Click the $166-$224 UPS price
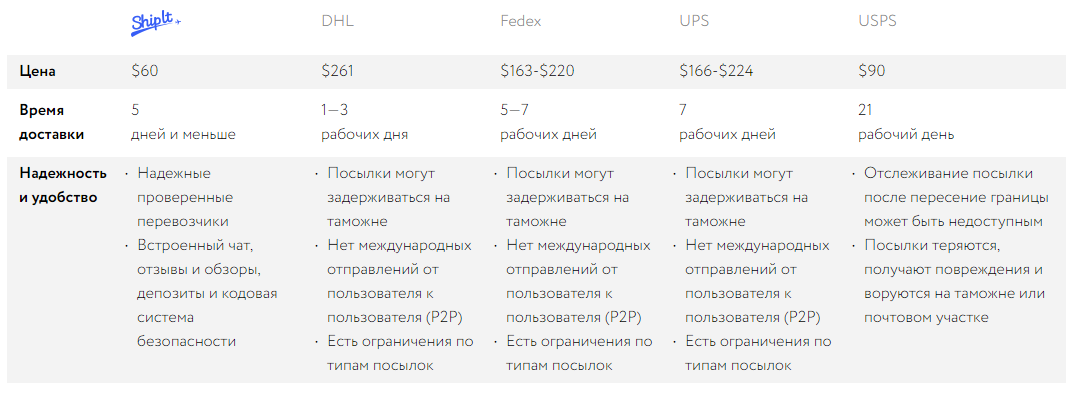This screenshot has height=396, width=1074. (716, 71)
